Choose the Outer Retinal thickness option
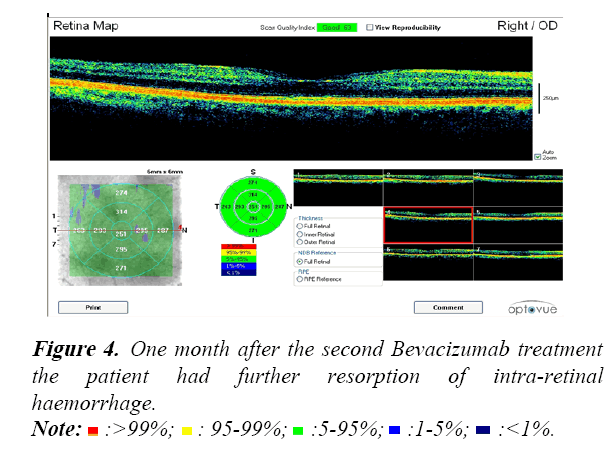 point(299,241)
